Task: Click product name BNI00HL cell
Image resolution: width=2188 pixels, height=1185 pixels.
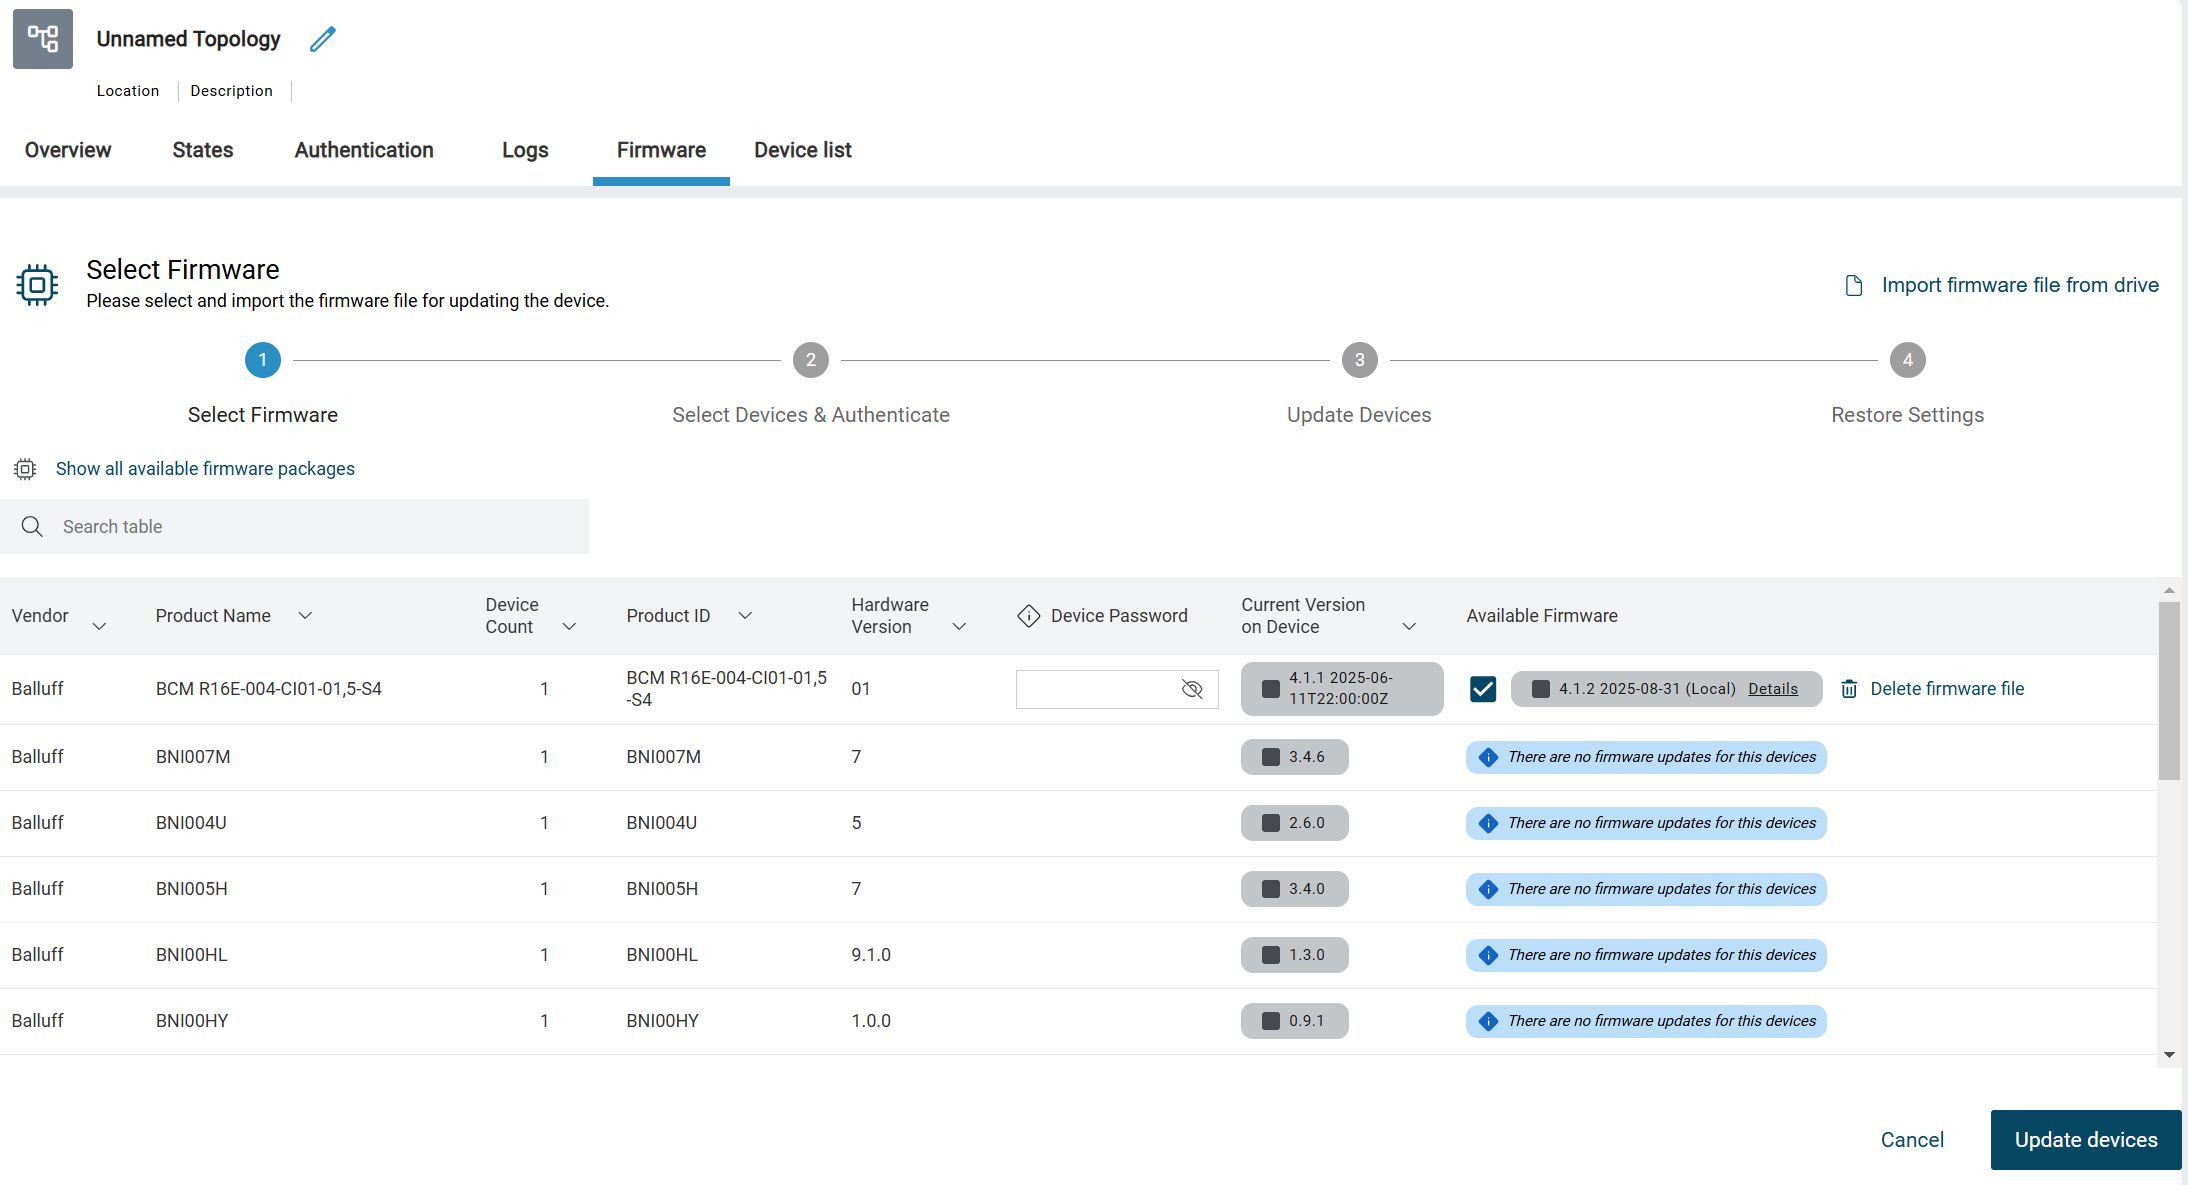Action: tap(192, 955)
